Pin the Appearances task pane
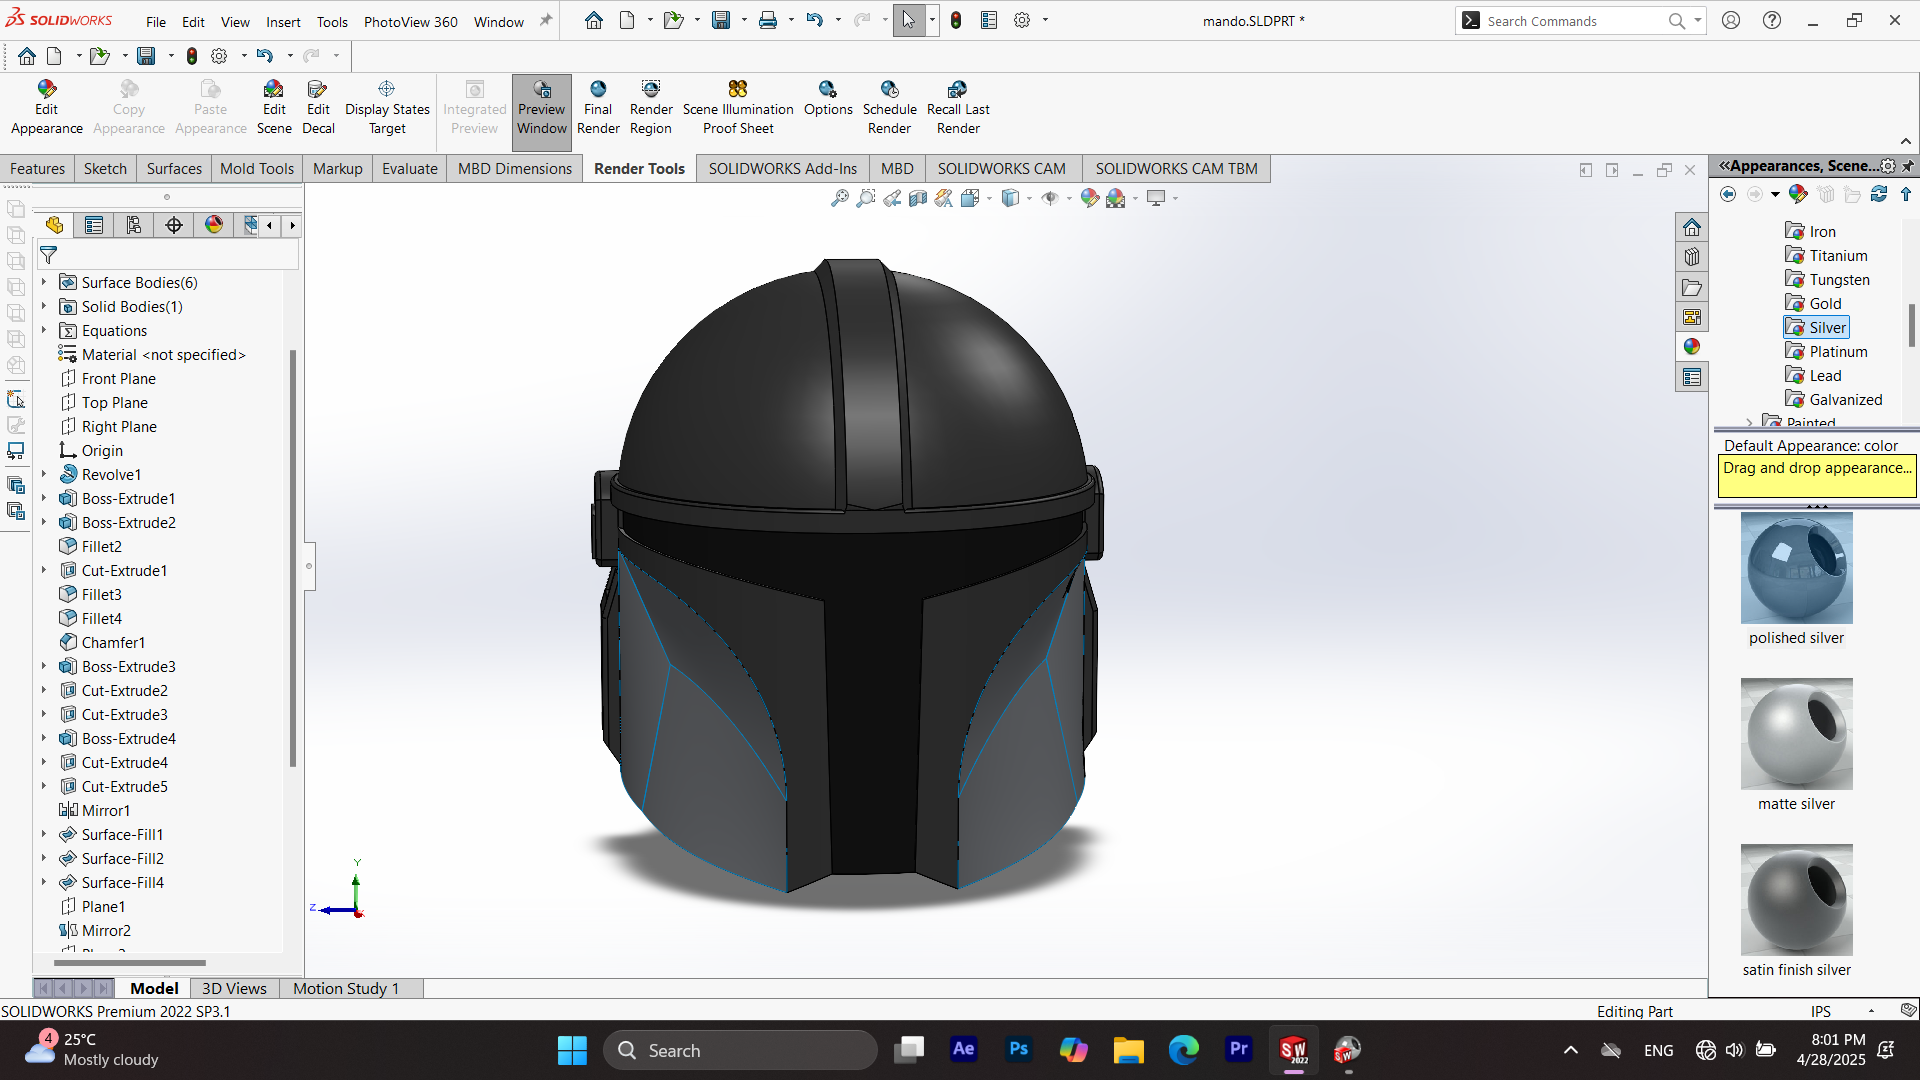1920x1080 pixels. coord(1908,166)
